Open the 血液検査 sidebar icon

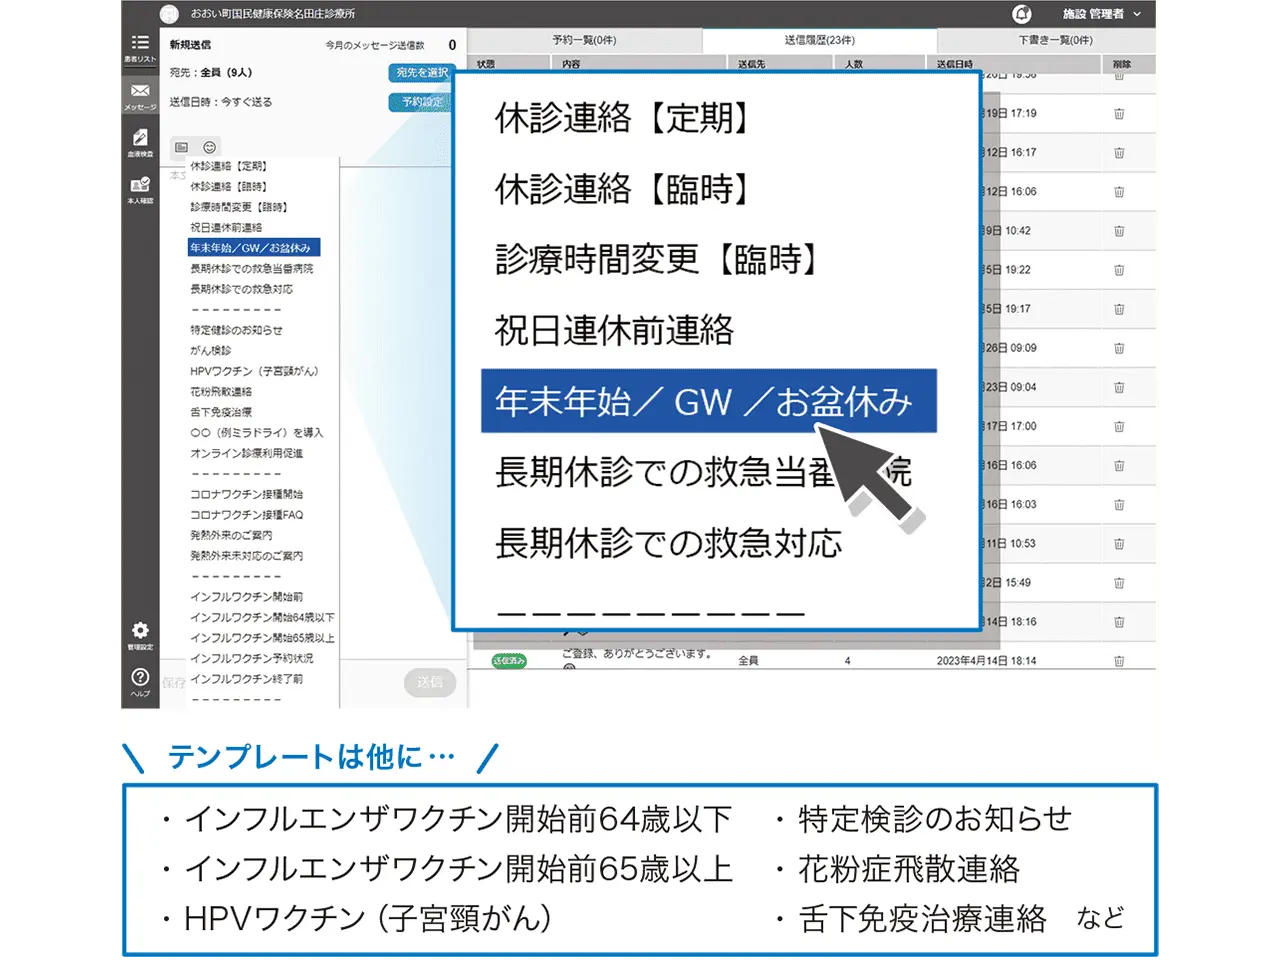point(140,142)
